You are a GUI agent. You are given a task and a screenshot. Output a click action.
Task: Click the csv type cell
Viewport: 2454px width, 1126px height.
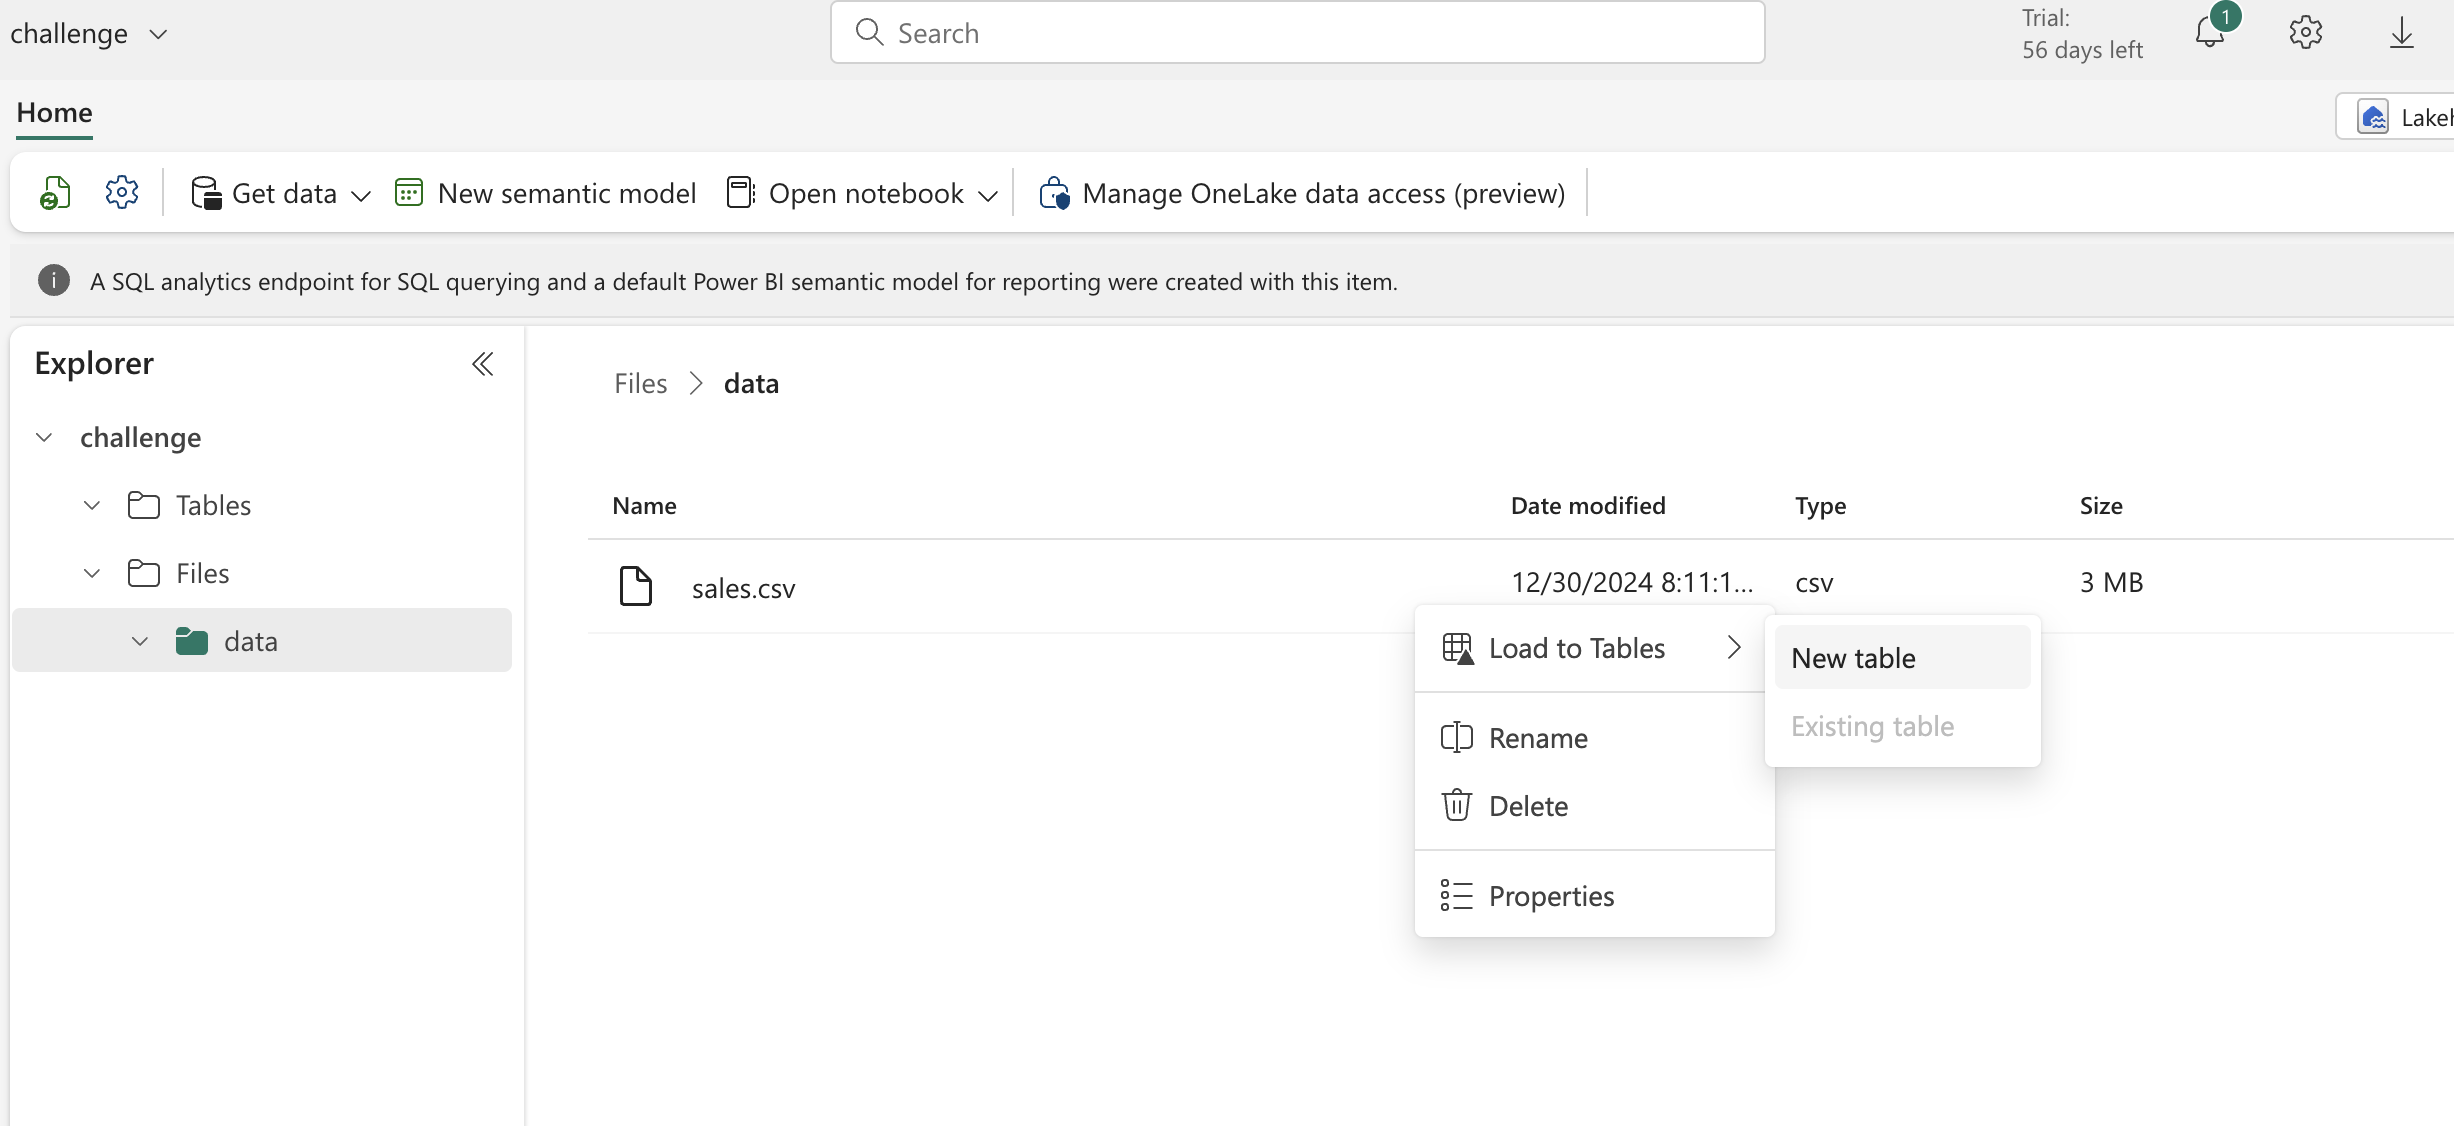(1814, 583)
